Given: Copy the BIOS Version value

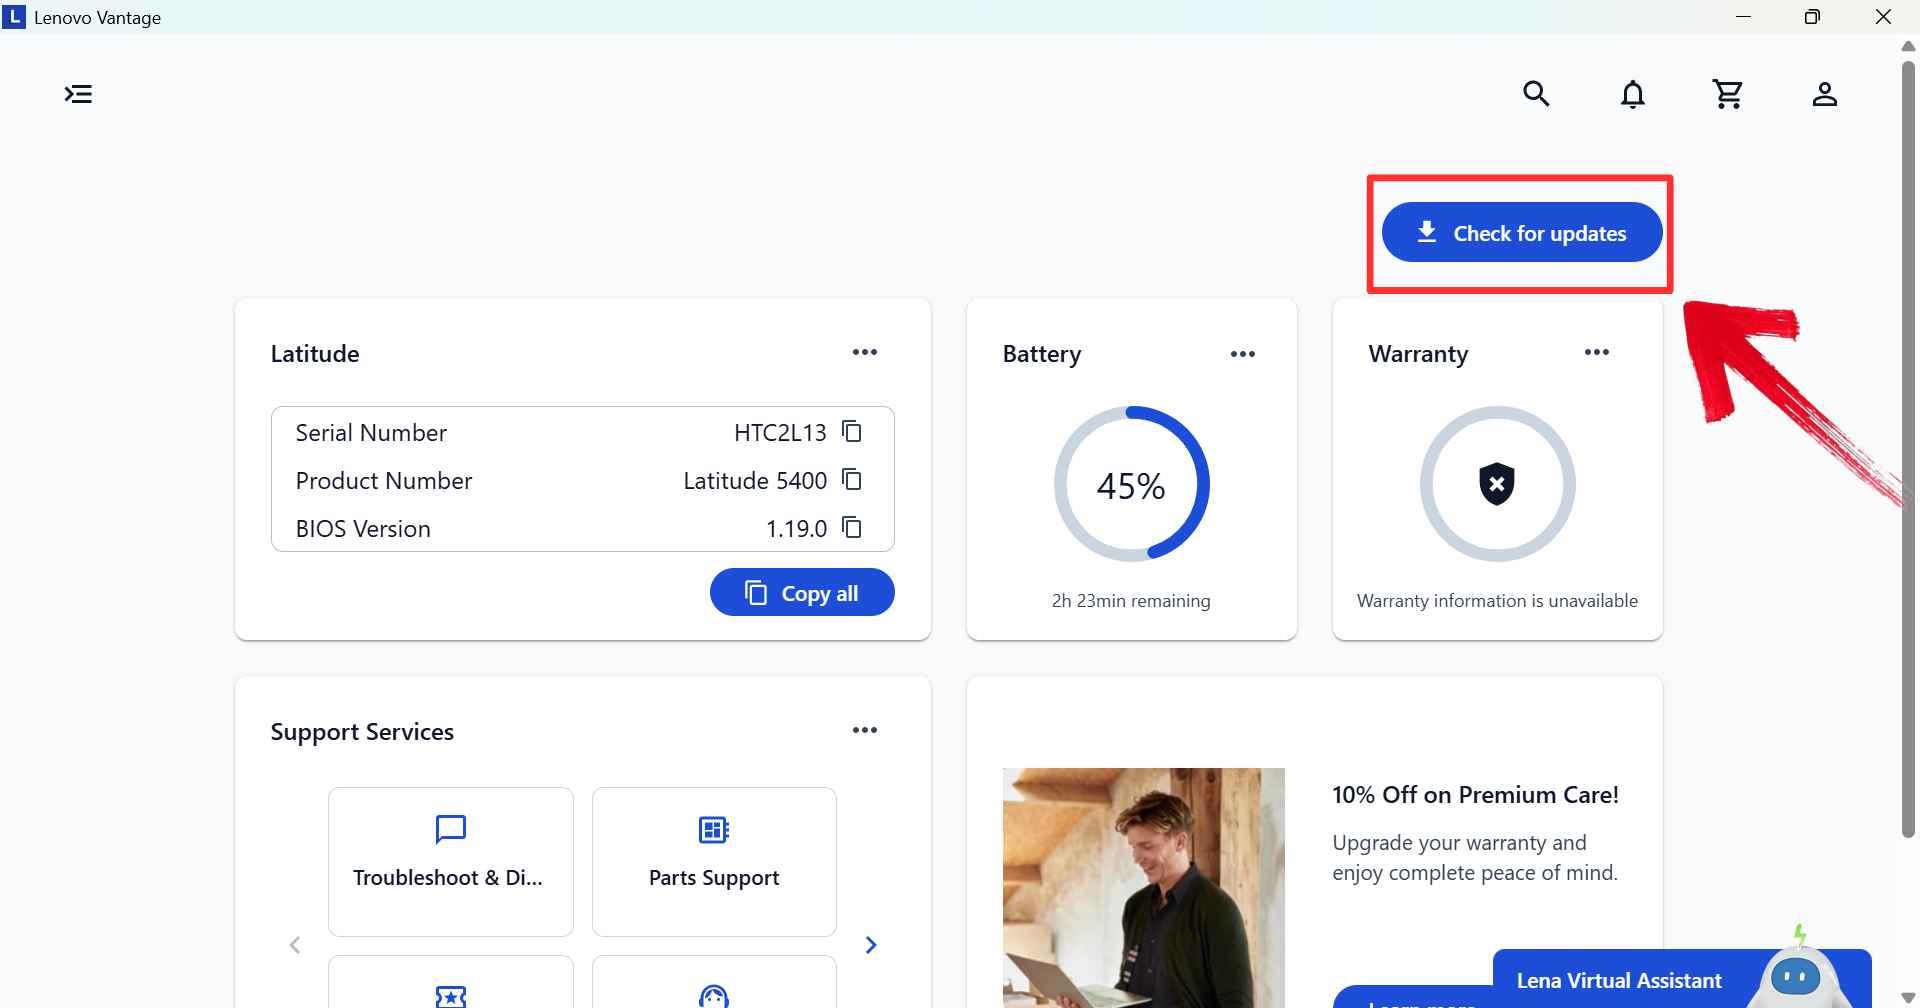Looking at the screenshot, I should point(852,528).
